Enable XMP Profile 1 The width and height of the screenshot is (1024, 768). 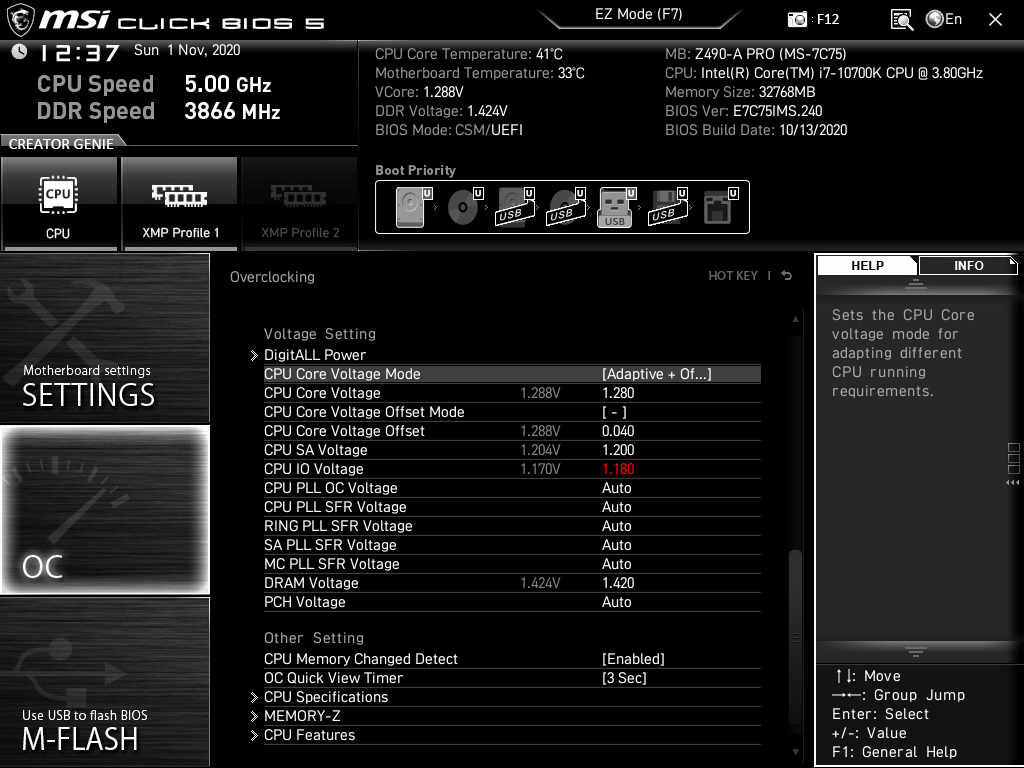[x=180, y=204]
